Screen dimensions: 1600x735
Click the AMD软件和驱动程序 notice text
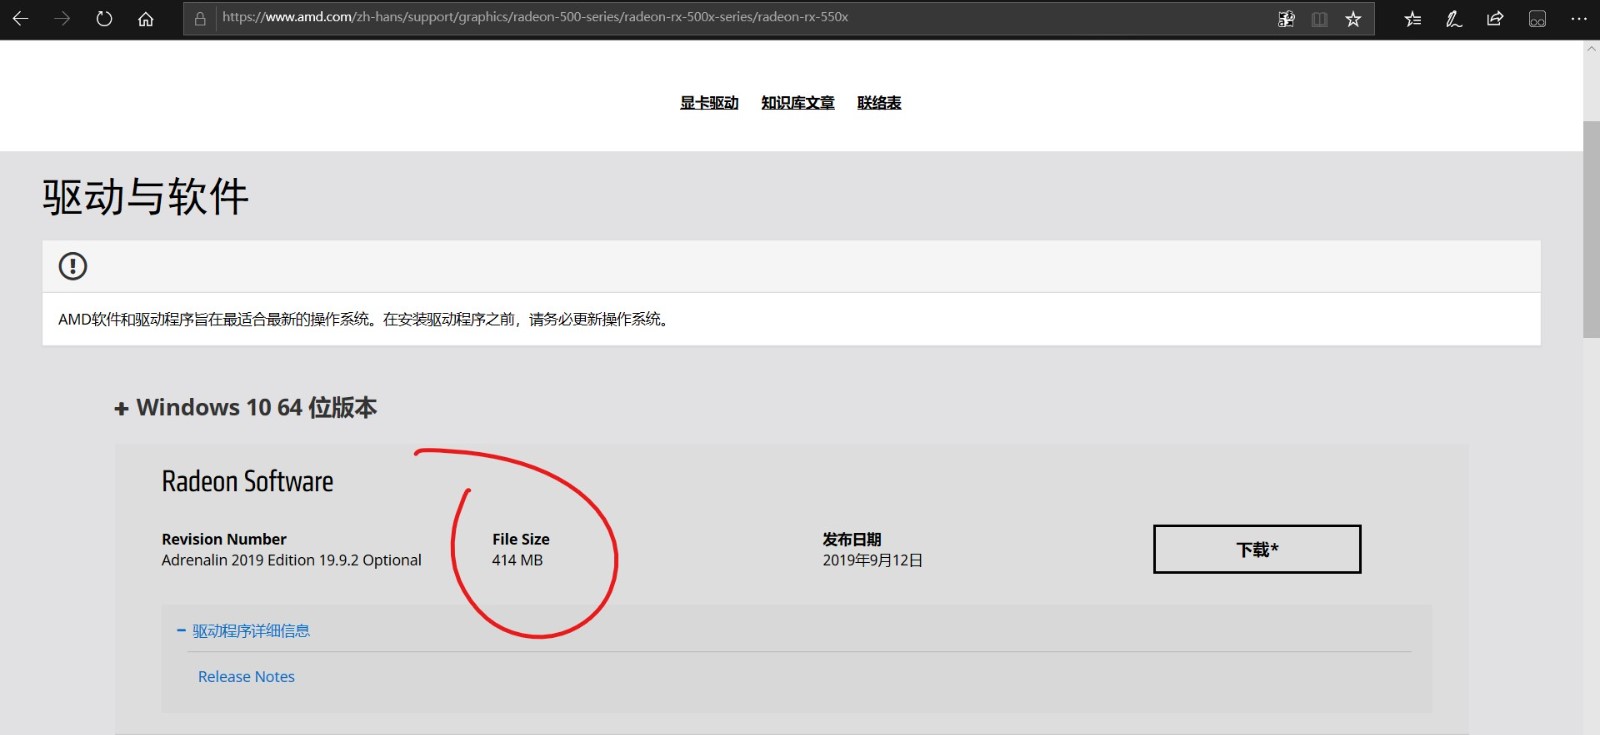[x=364, y=319]
